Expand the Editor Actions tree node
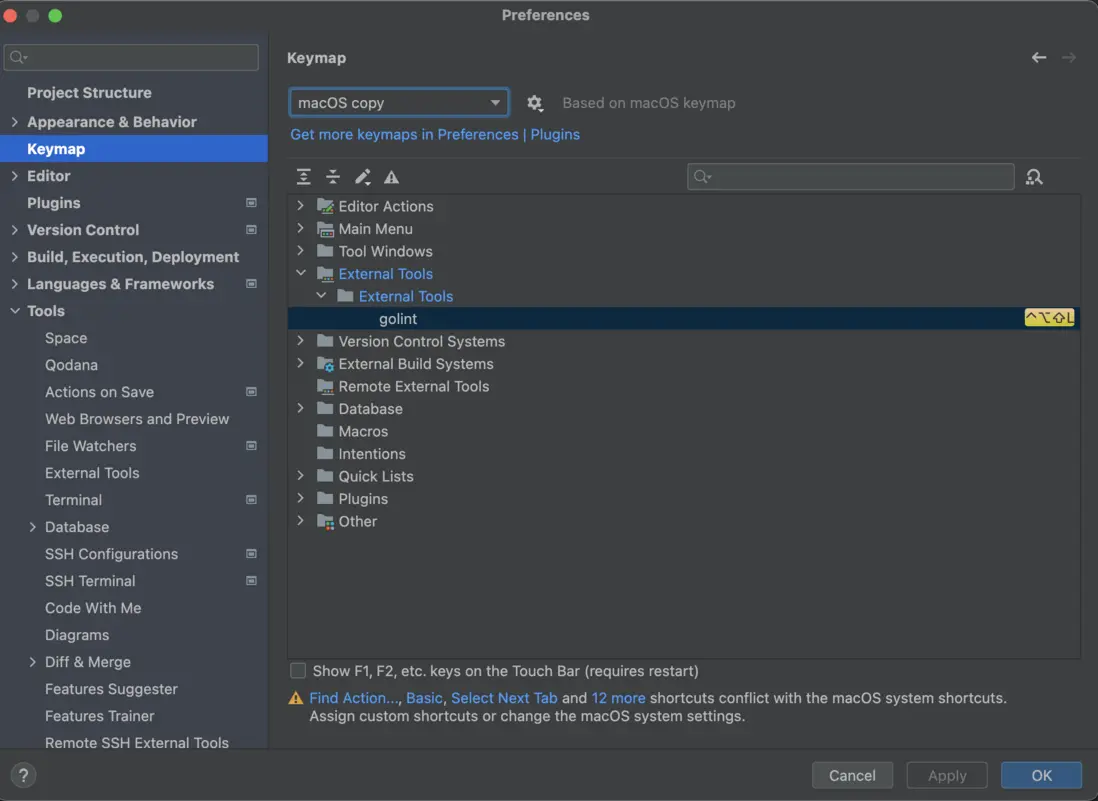Viewport: 1098px width, 801px height. [x=300, y=206]
